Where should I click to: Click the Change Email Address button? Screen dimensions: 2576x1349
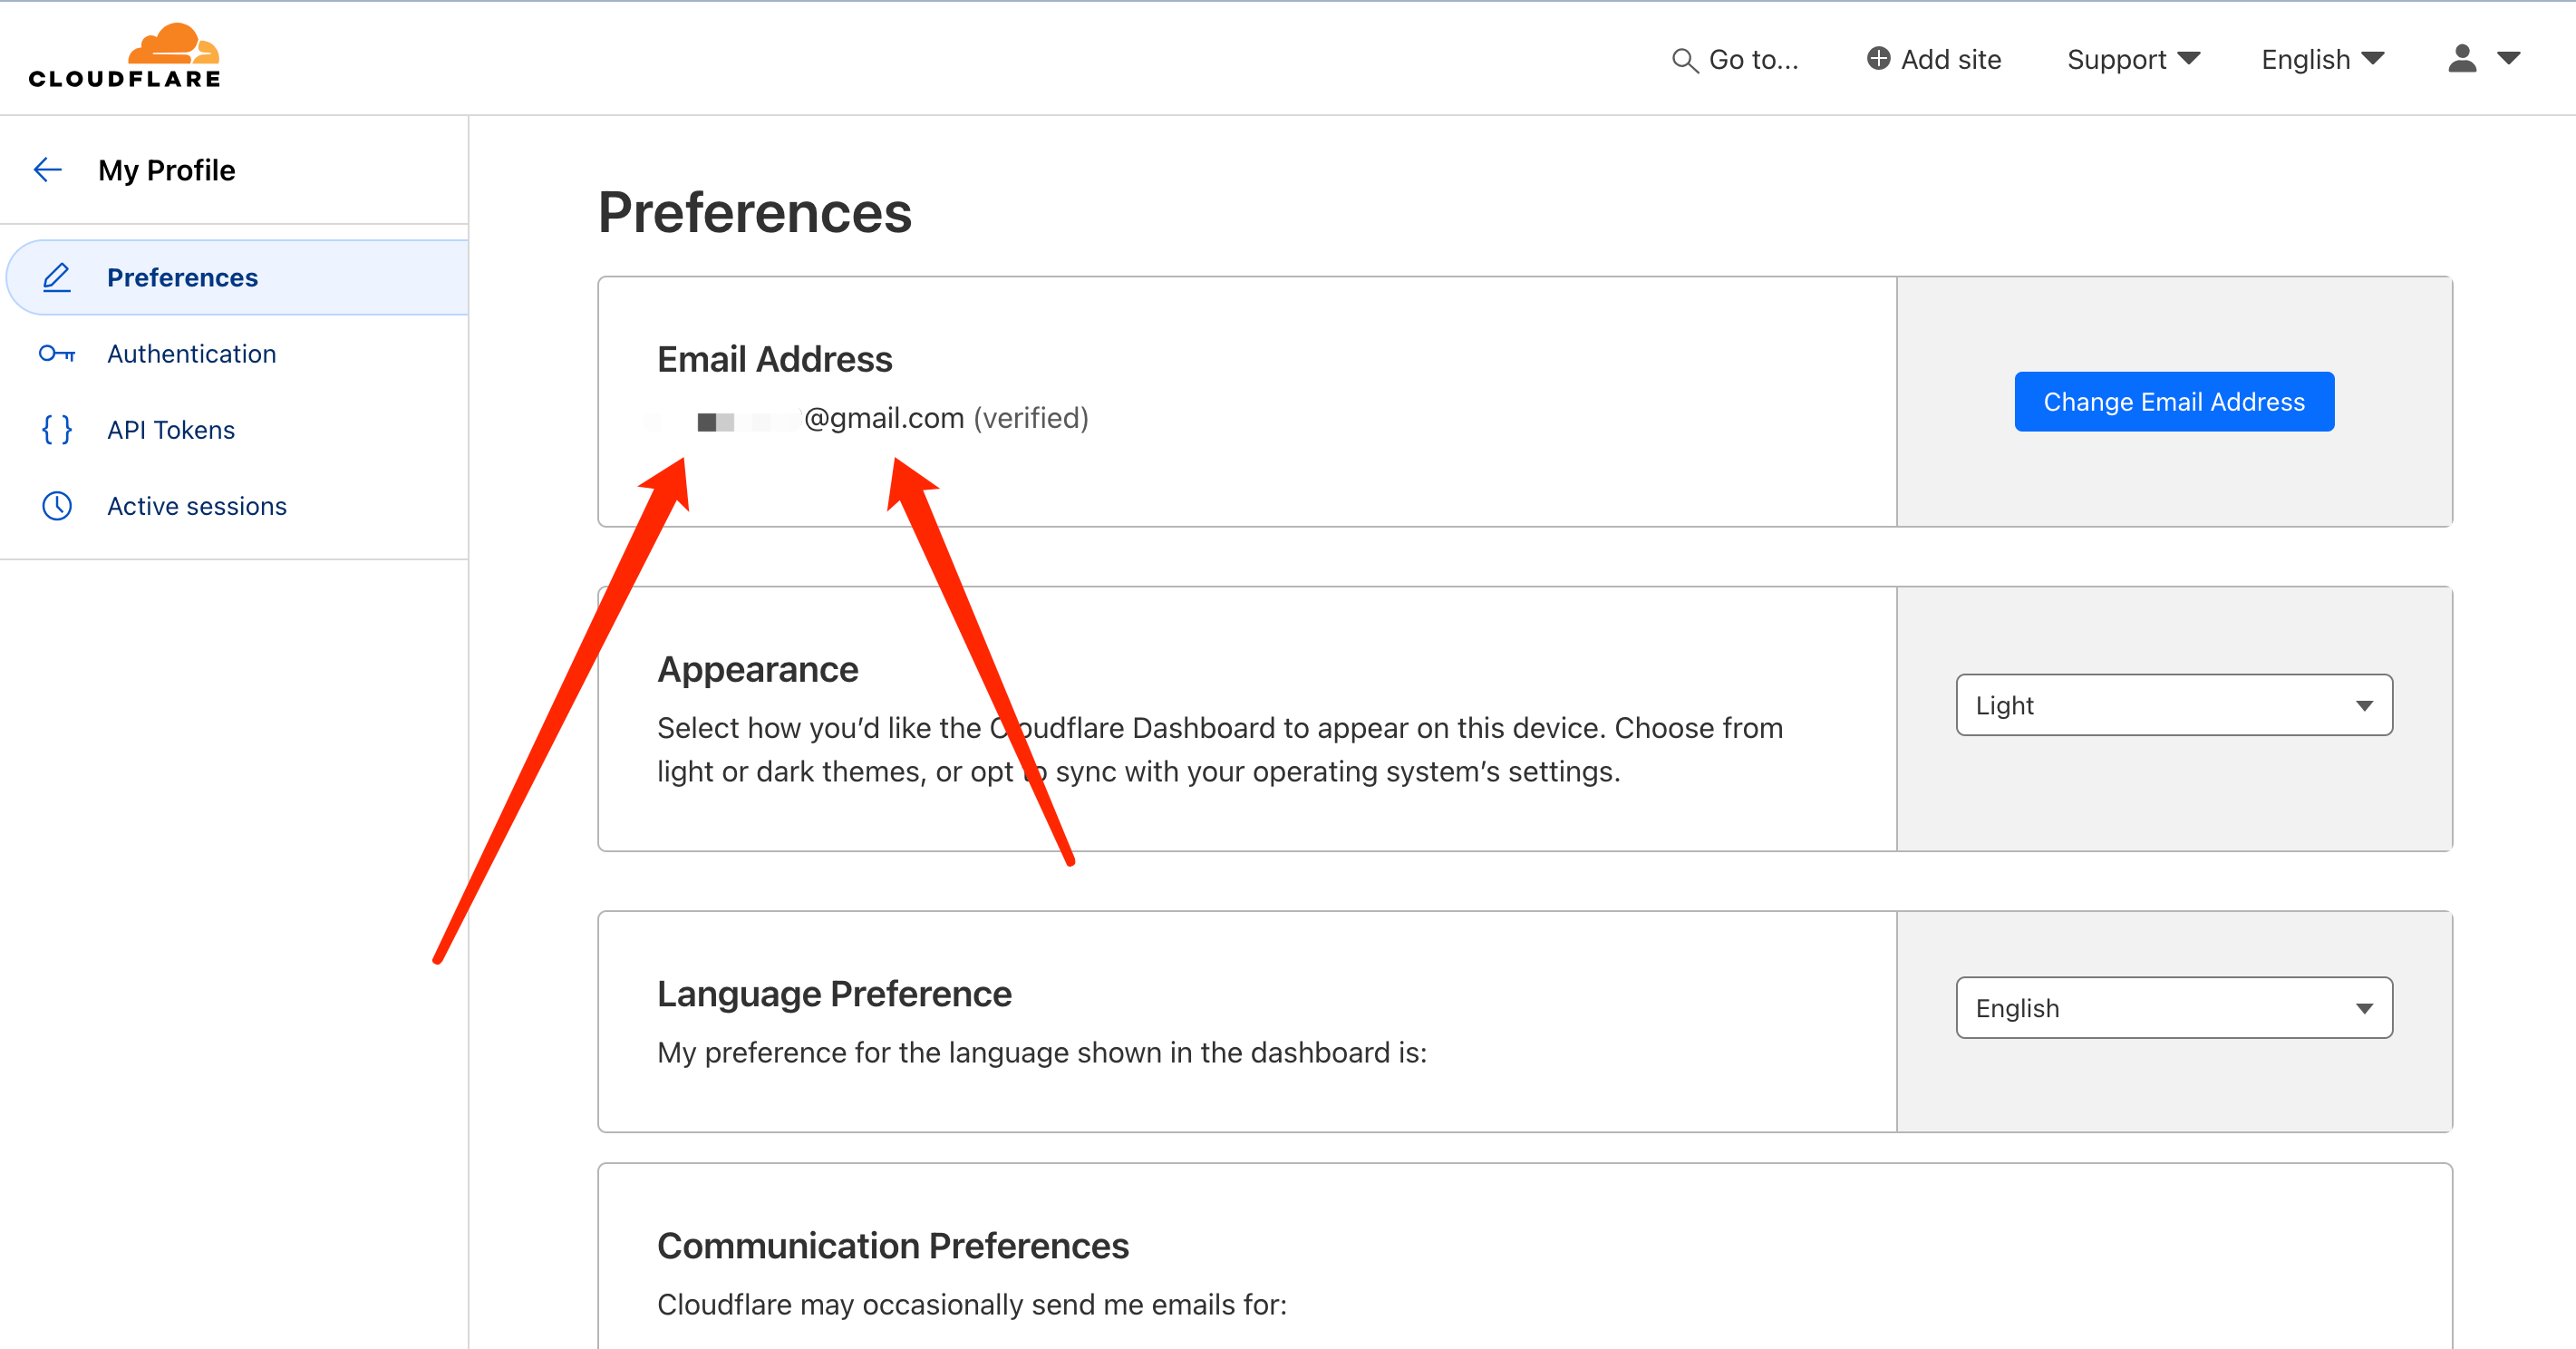click(2173, 402)
